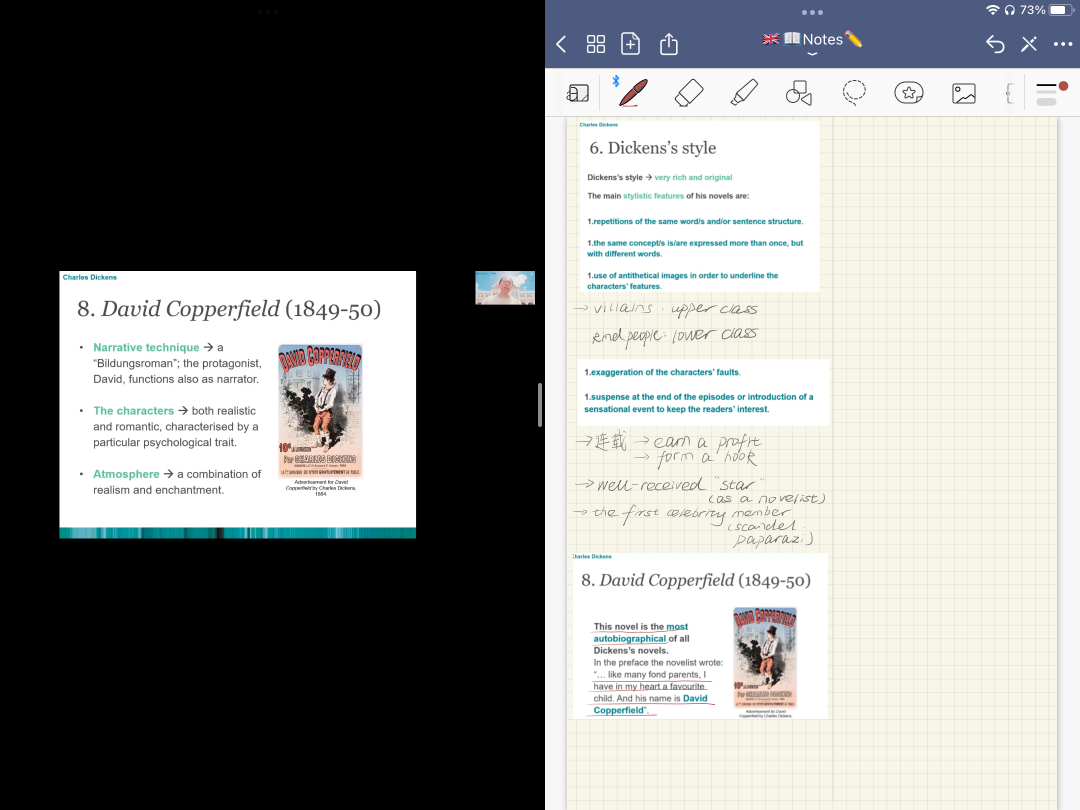The image size is (1080, 810).
Task: Select the Lasso selection tool
Action: [x=853, y=93]
